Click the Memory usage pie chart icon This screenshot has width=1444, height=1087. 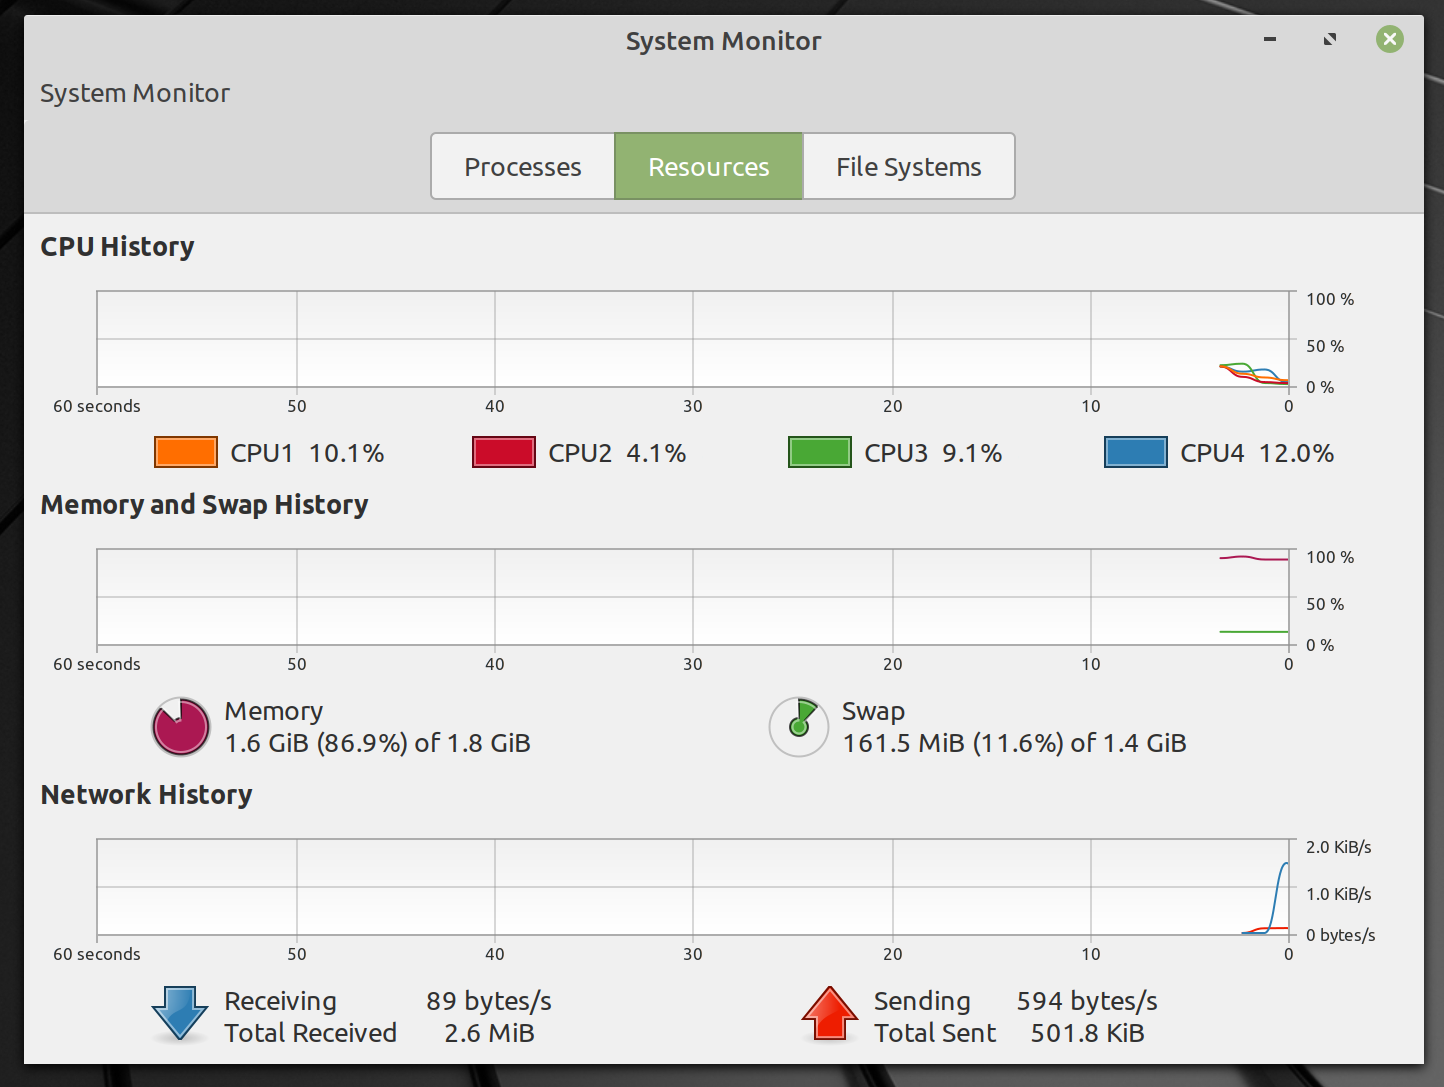(x=180, y=727)
